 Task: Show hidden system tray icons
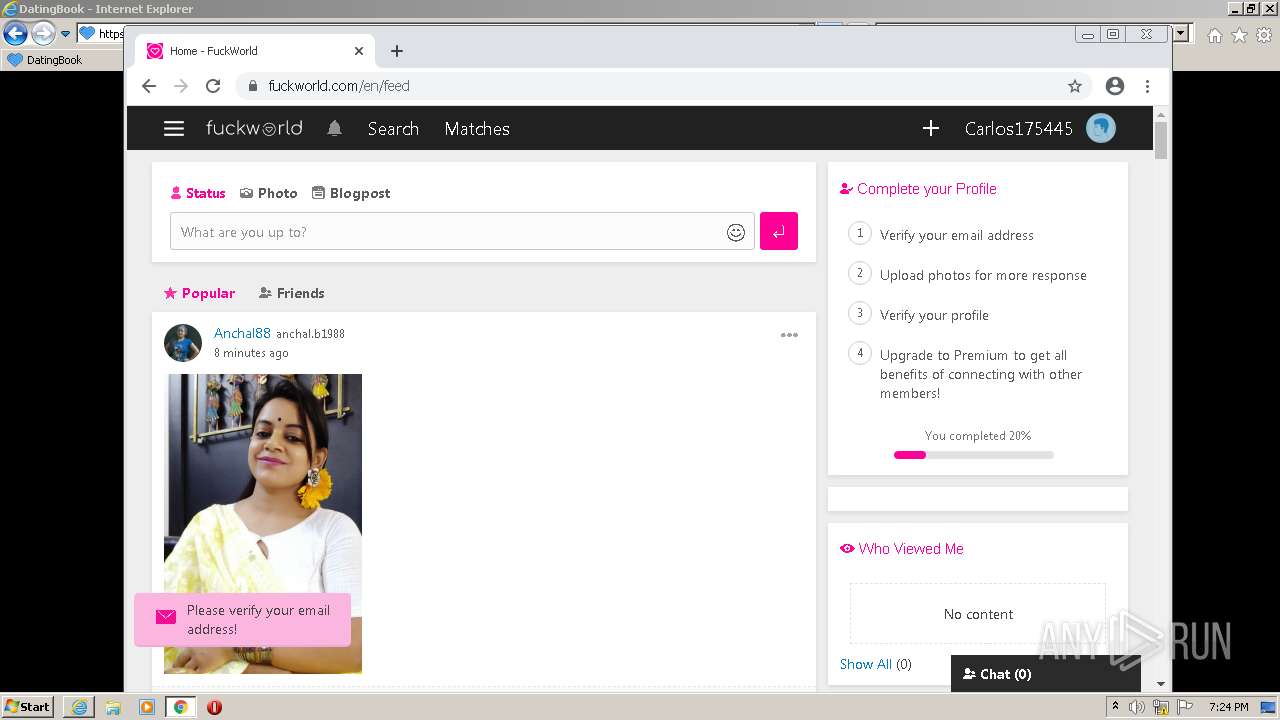[x=1115, y=706]
